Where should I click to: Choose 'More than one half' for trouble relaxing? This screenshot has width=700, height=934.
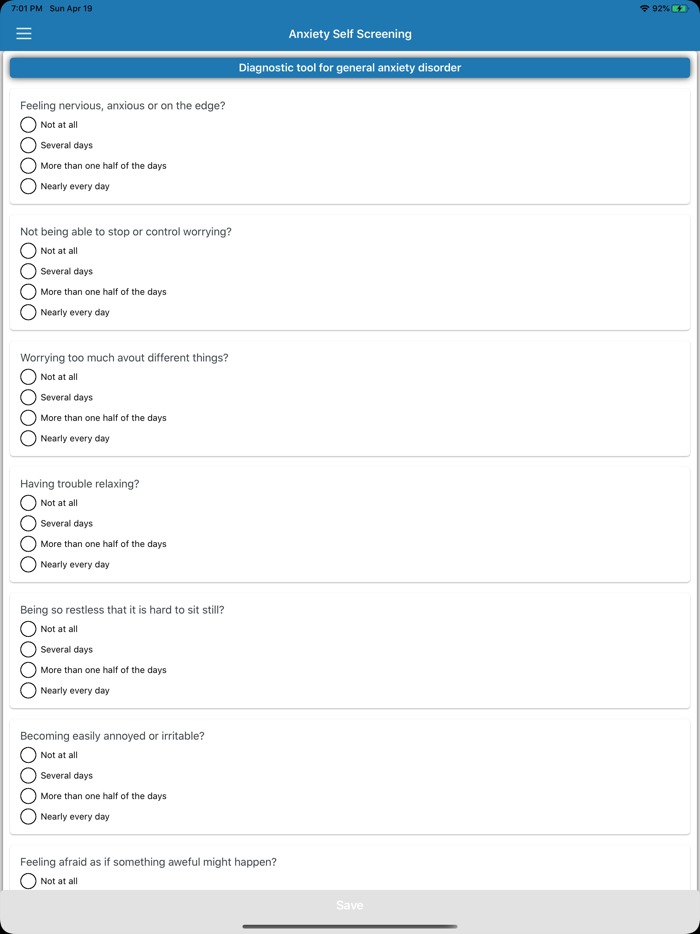[28, 544]
